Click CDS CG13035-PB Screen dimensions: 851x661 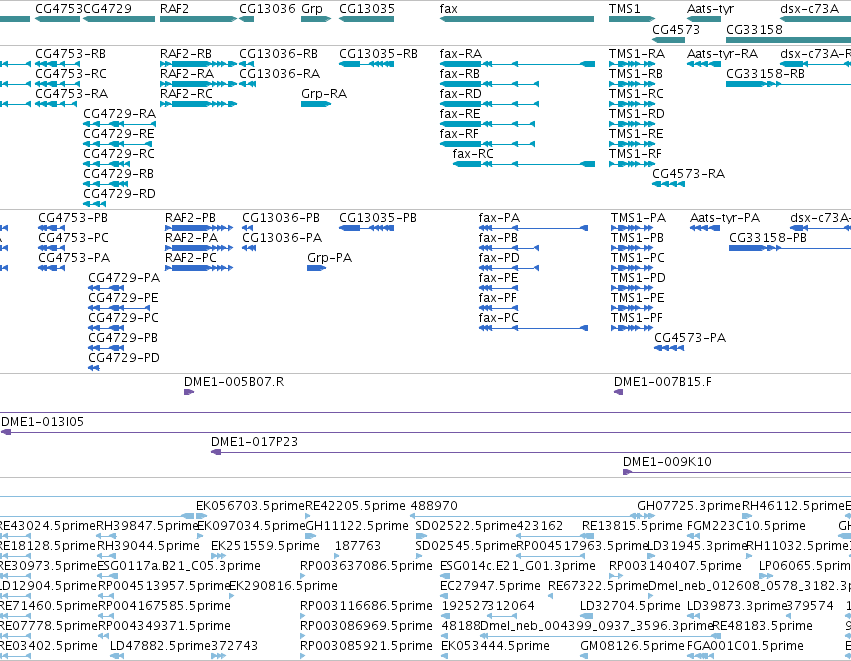tap(366, 228)
